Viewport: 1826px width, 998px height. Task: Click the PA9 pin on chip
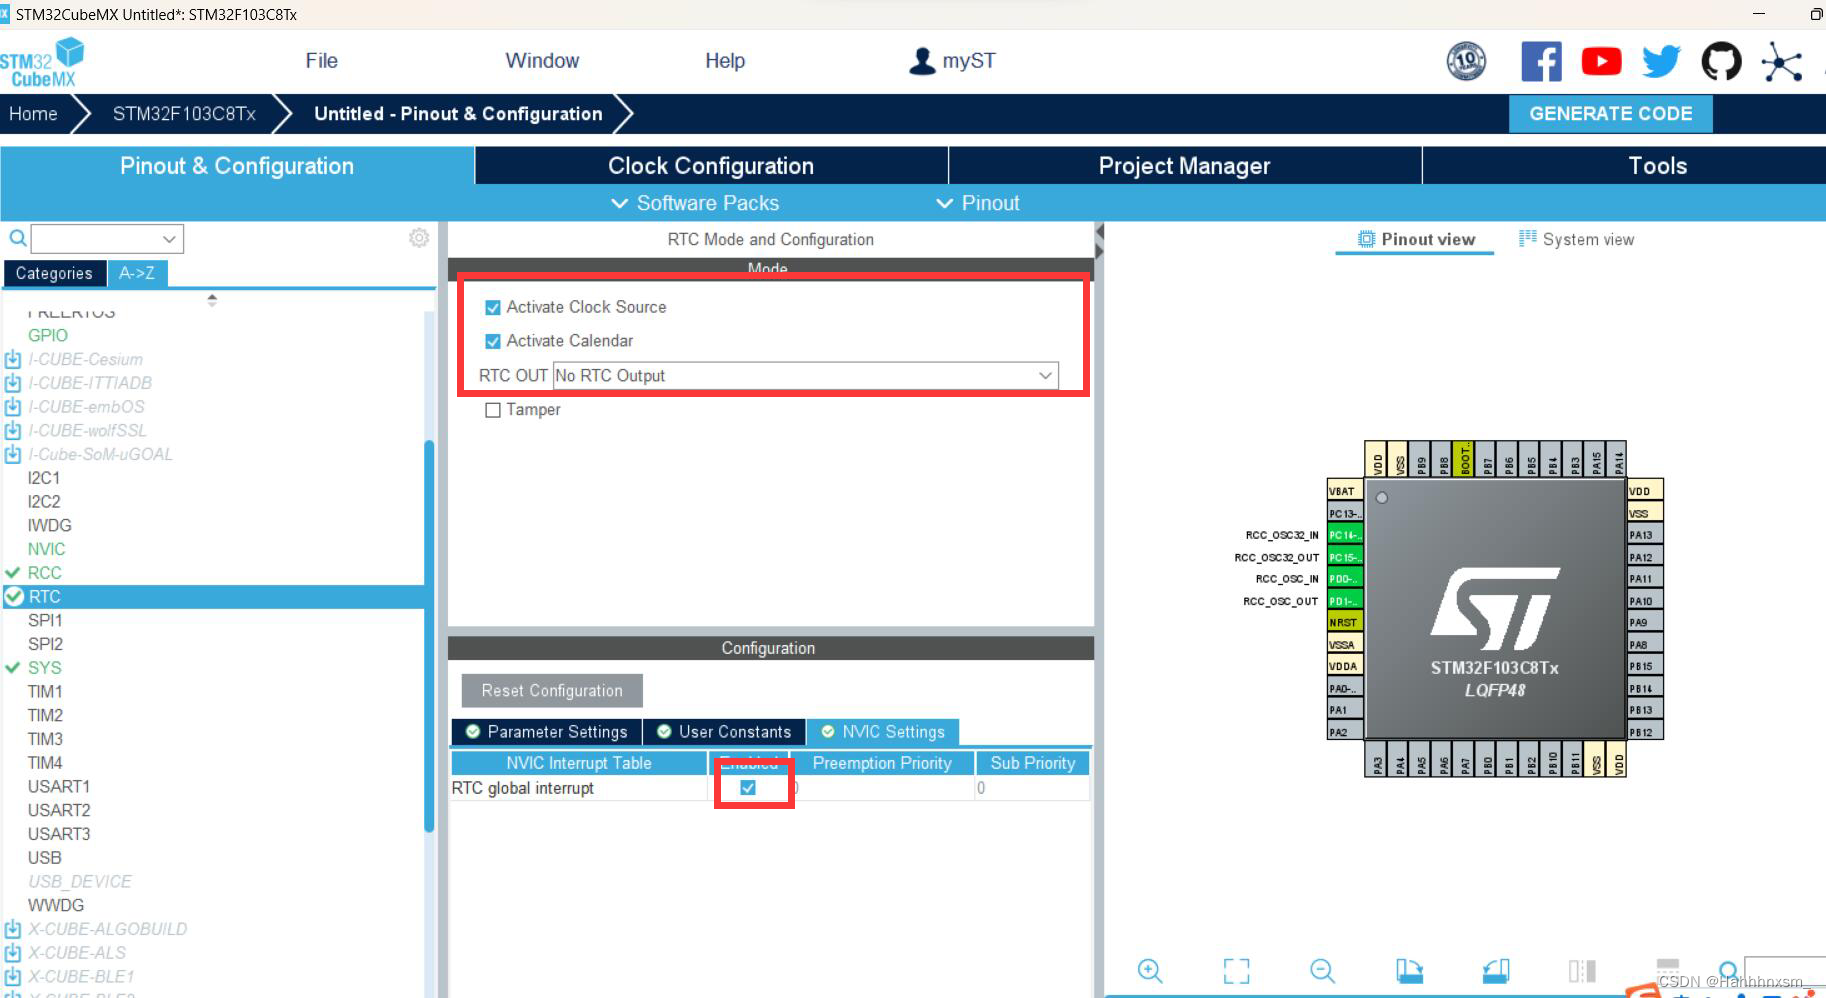[x=1645, y=622]
